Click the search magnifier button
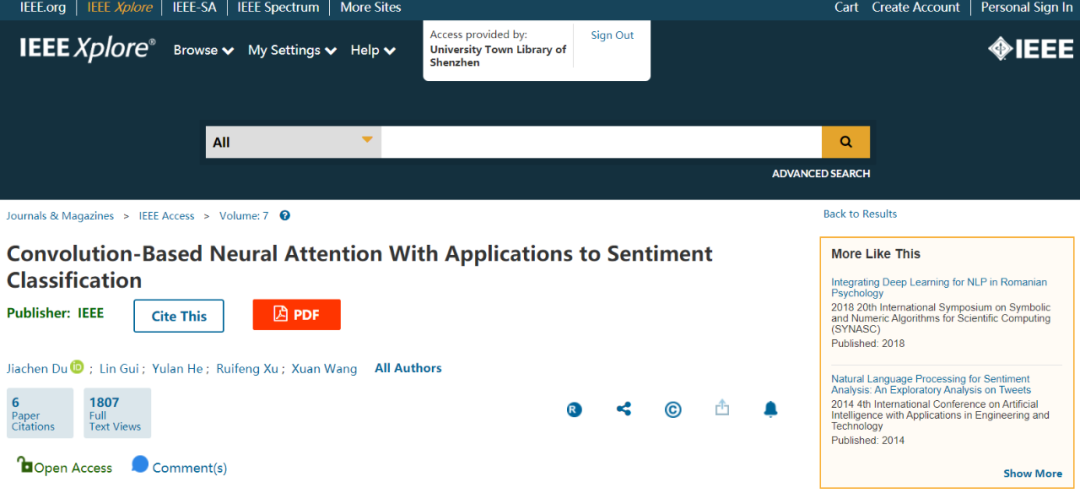The image size is (1080, 493). pyautogui.click(x=845, y=143)
